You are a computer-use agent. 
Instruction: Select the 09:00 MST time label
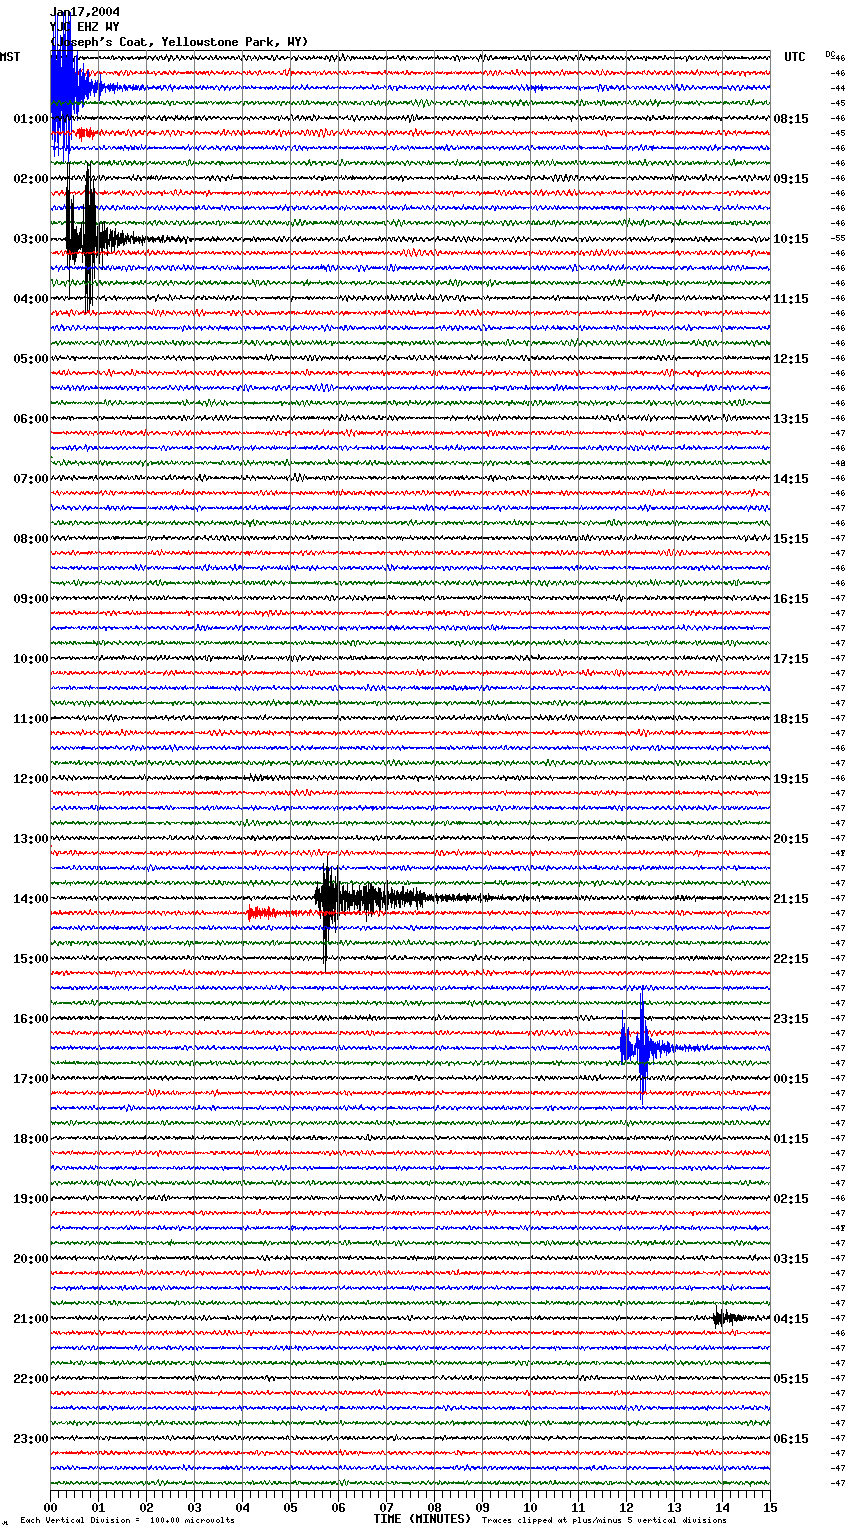click(x=31, y=599)
